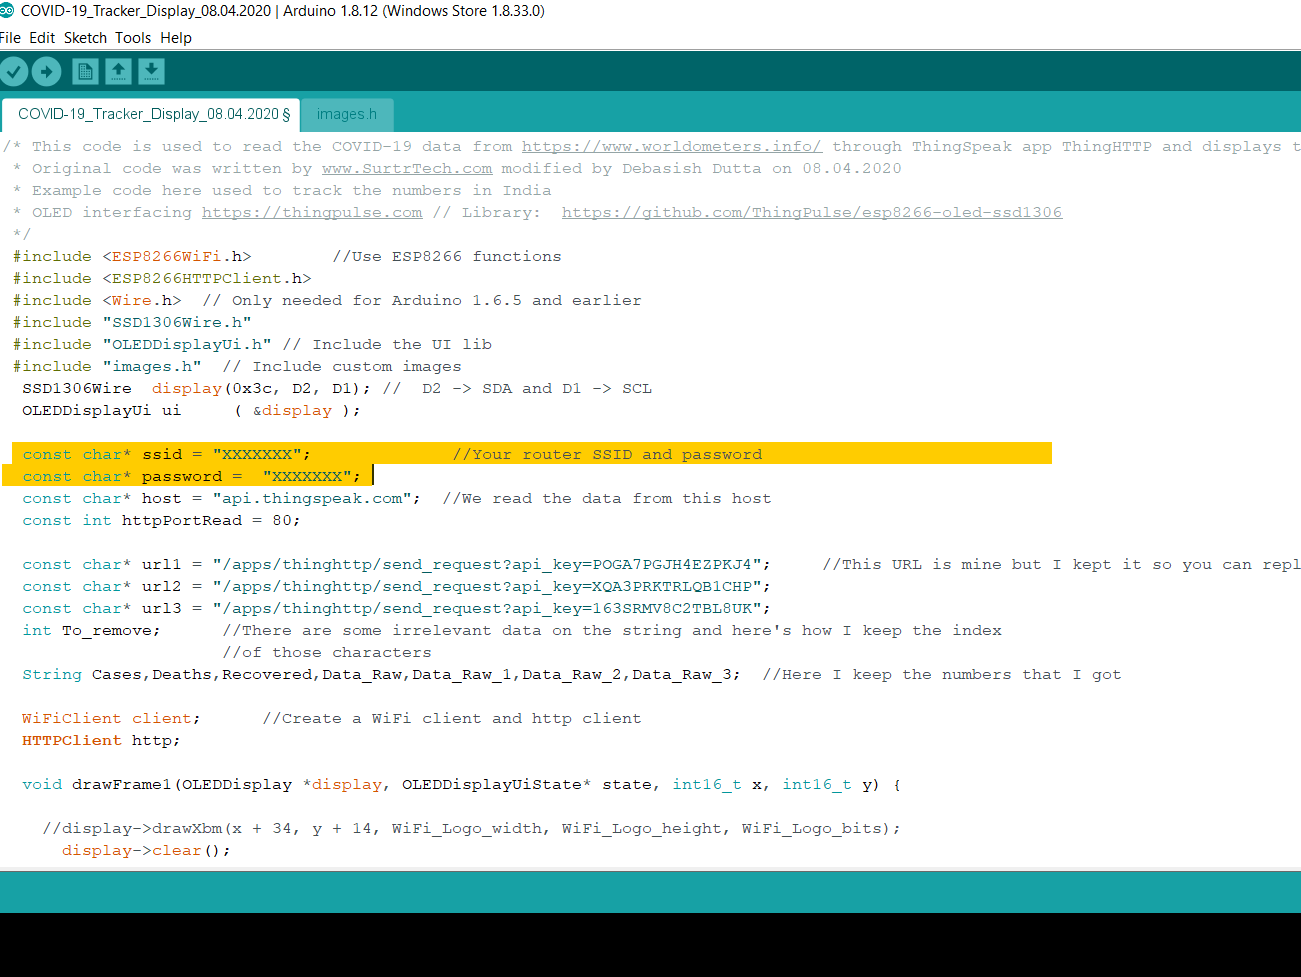Open the github.com/ThingPulse esp8266-oled-ssd1306 link
The width and height of the screenshot is (1301, 977).
(812, 212)
